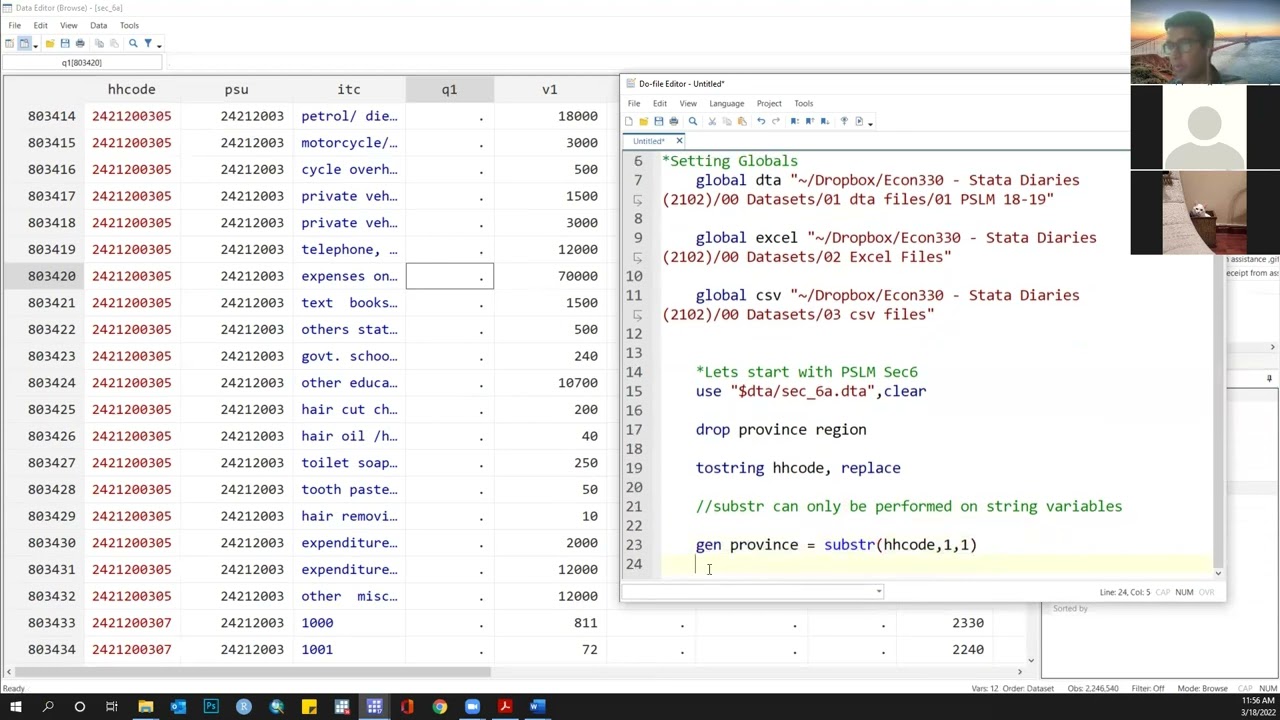
Task: Open the Do-file Editor Edit menu
Action: (660, 103)
